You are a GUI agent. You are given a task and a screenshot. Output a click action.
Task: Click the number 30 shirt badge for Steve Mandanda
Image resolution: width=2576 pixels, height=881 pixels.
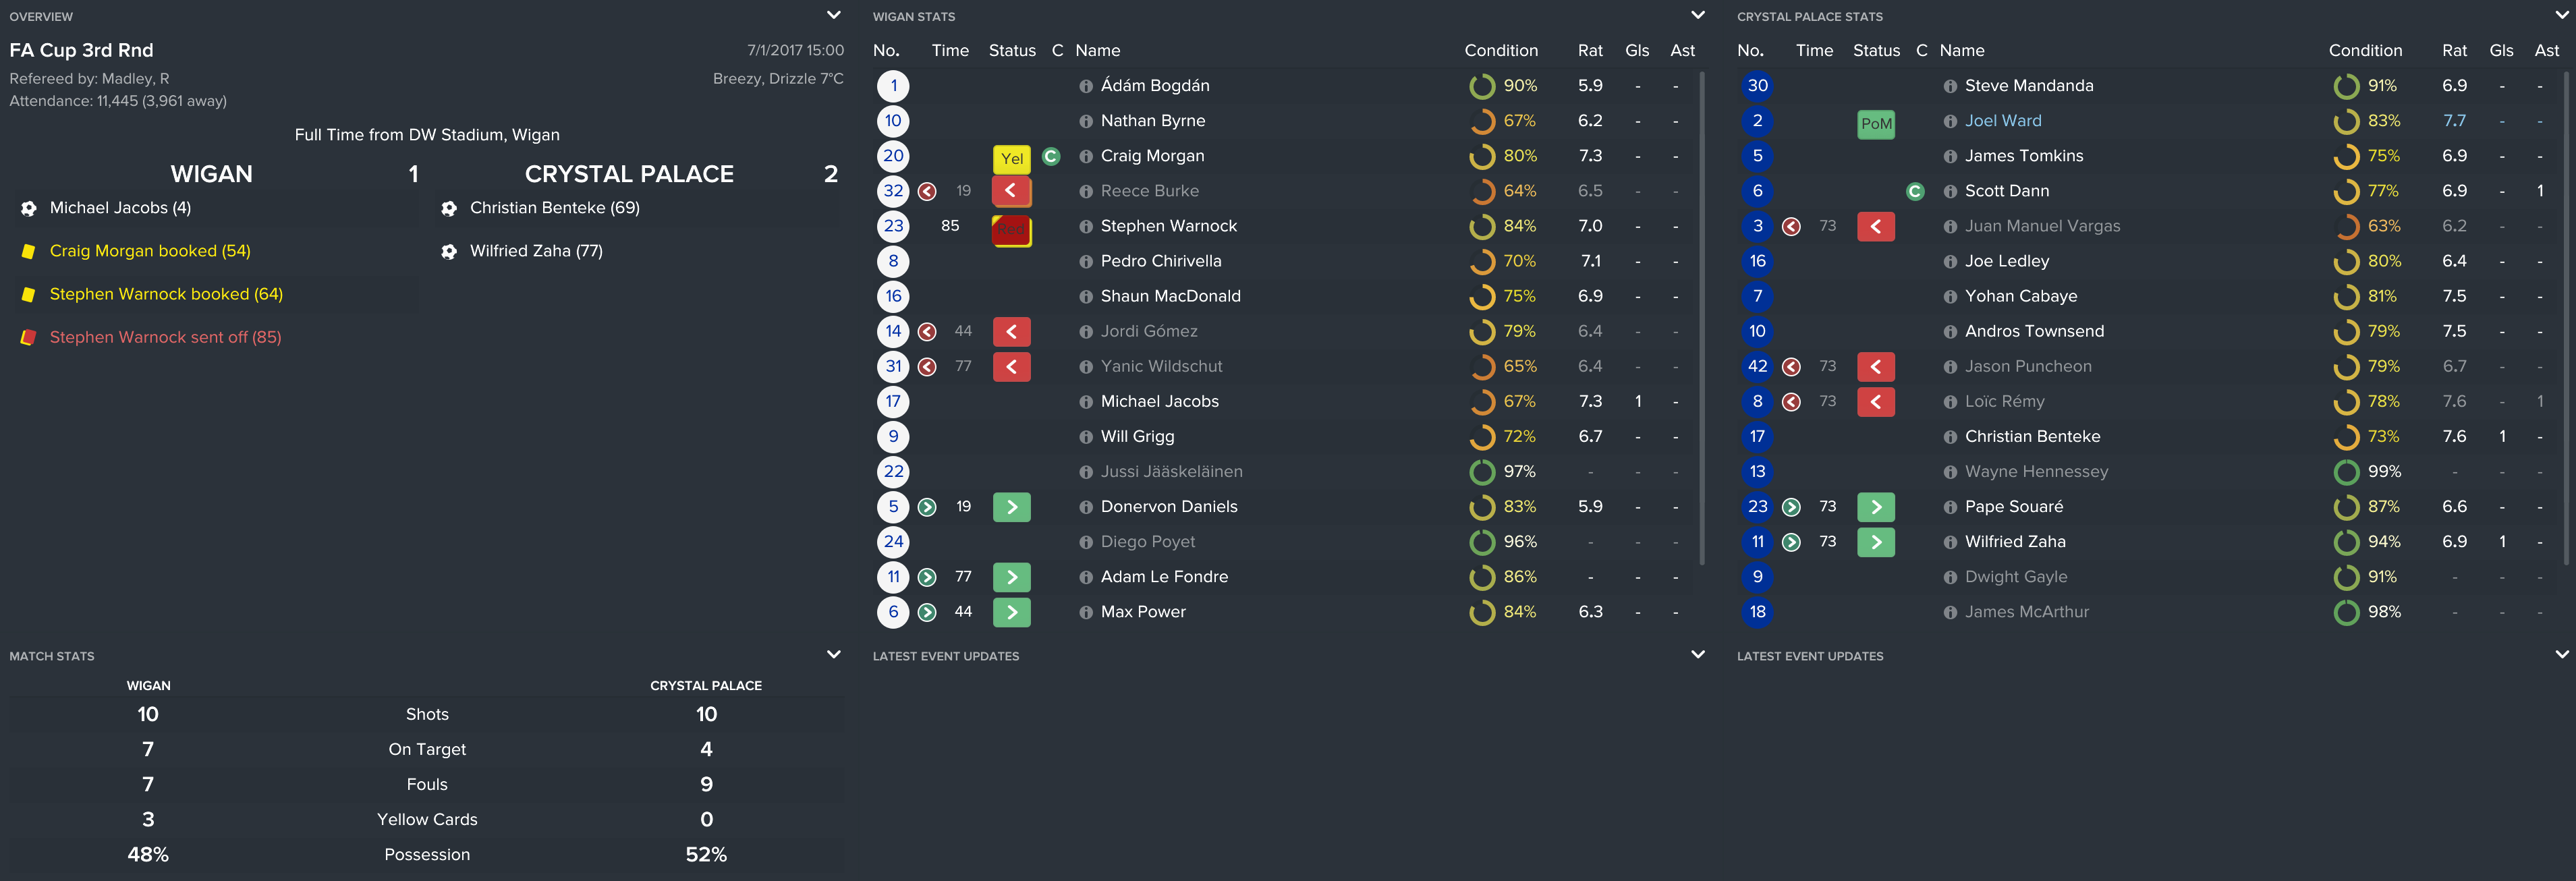(x=1757, y=86)
